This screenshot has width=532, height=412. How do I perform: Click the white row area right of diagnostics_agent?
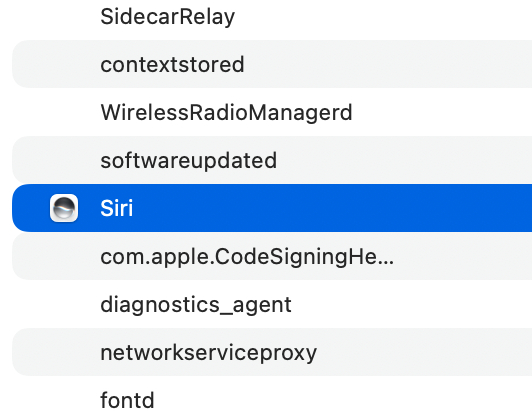click(412, 304)
